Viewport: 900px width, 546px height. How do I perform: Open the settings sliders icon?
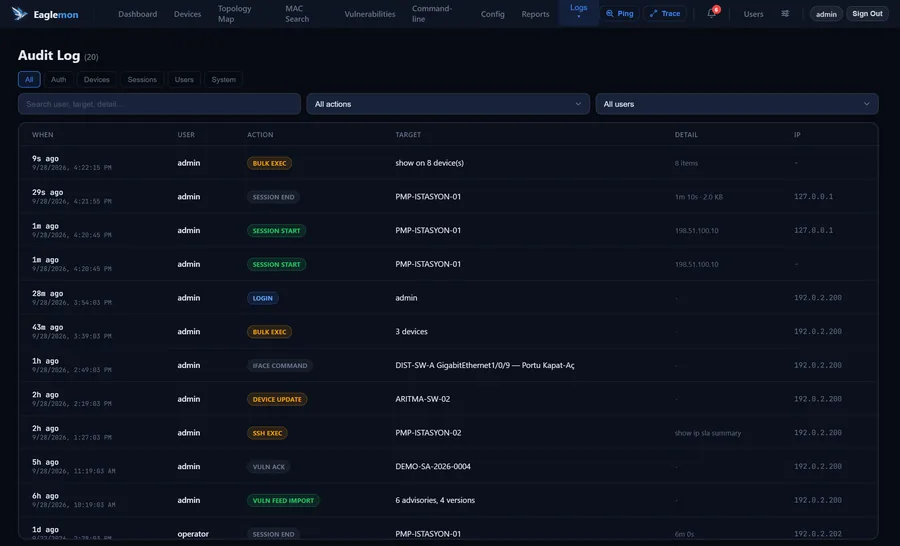[x=785, y=14]
